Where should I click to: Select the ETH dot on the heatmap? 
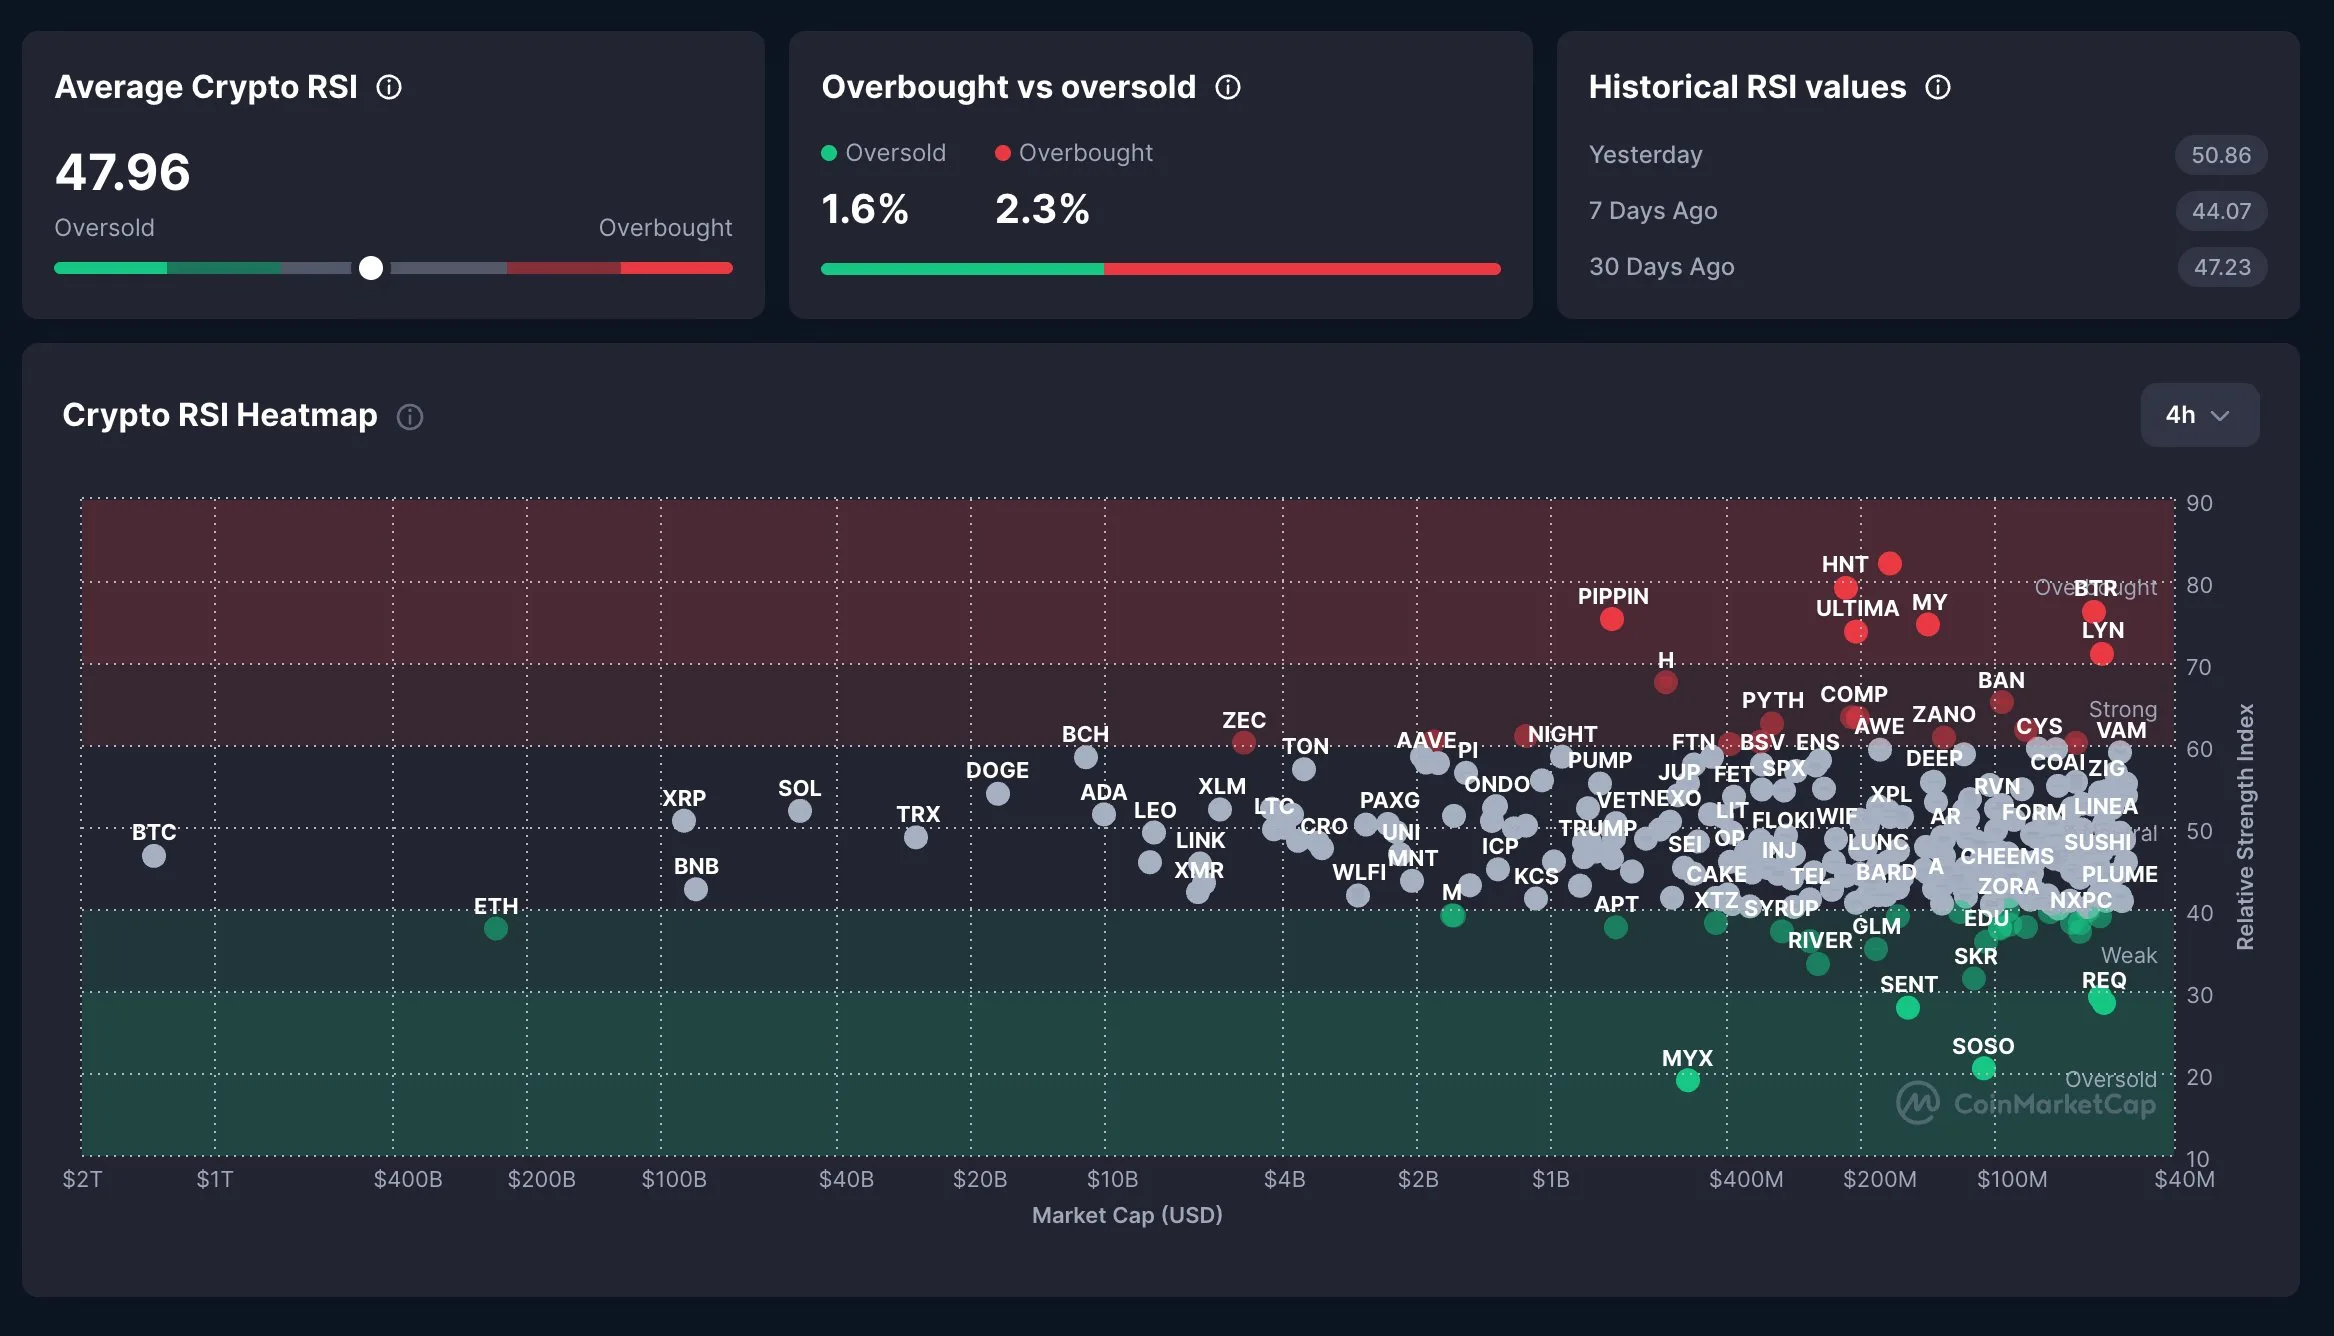coord(496,929)
